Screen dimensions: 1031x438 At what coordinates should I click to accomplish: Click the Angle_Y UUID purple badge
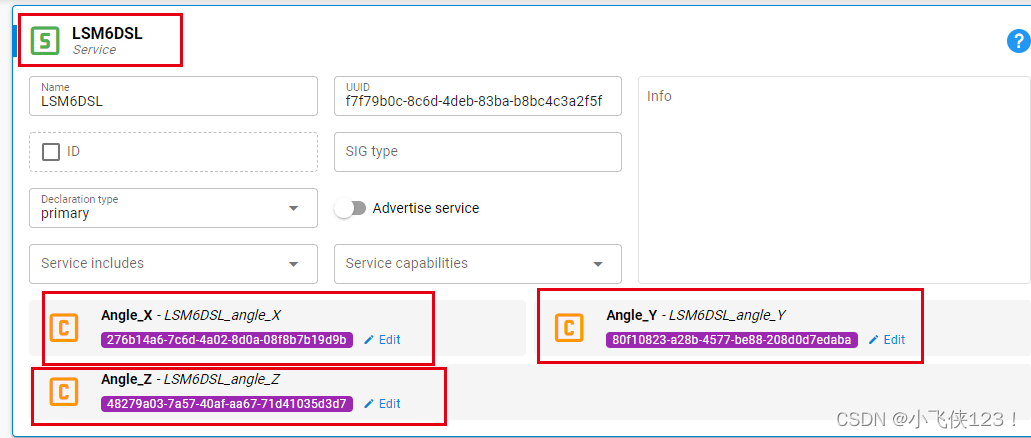732,340
